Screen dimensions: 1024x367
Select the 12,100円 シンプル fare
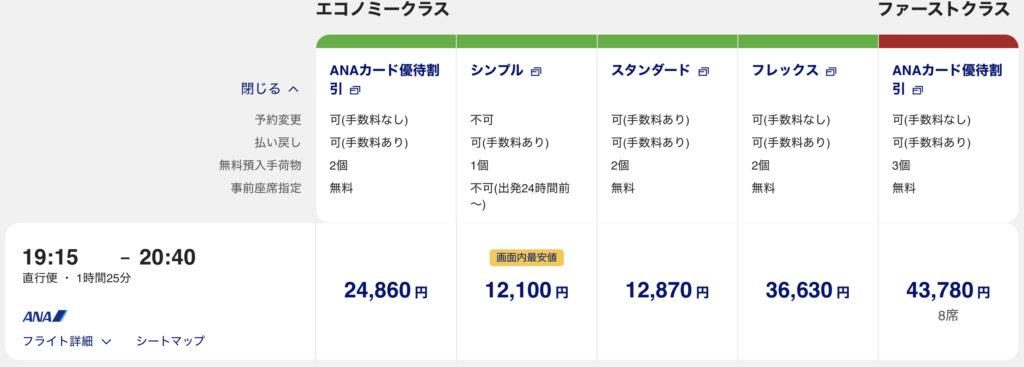(x=526, y=291)
